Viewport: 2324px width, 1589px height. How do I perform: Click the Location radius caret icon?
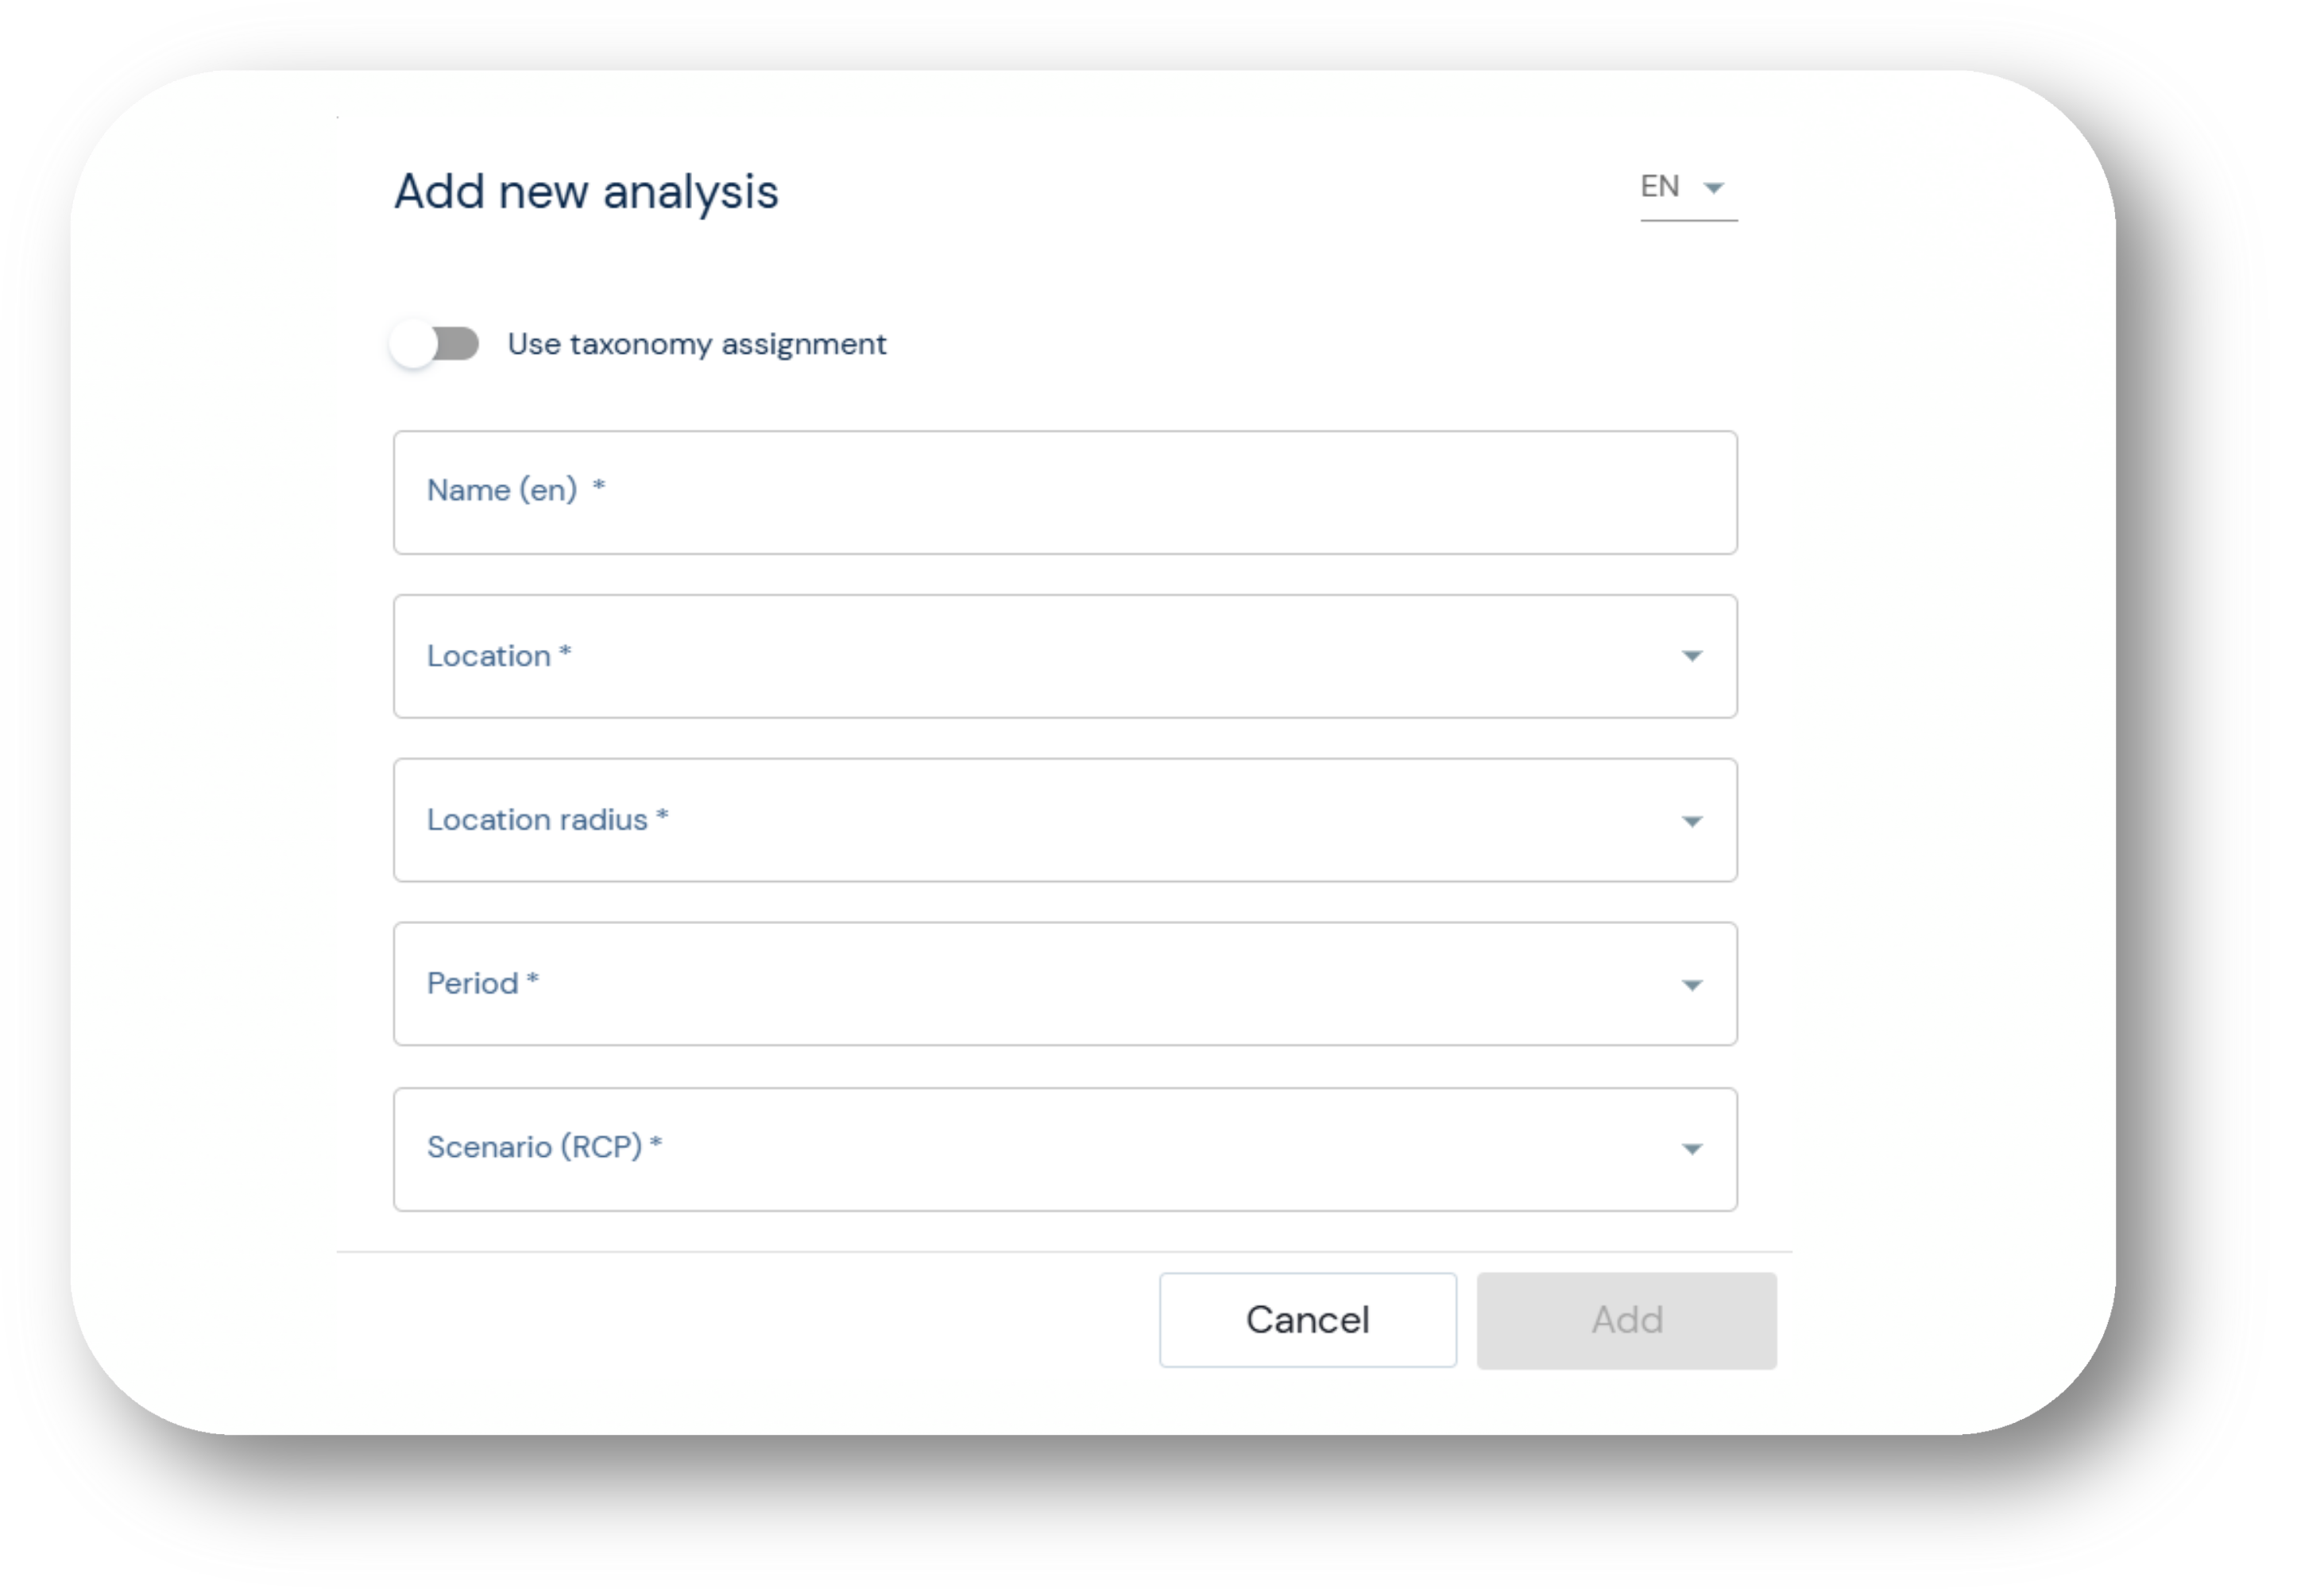tap(1691, 821)
